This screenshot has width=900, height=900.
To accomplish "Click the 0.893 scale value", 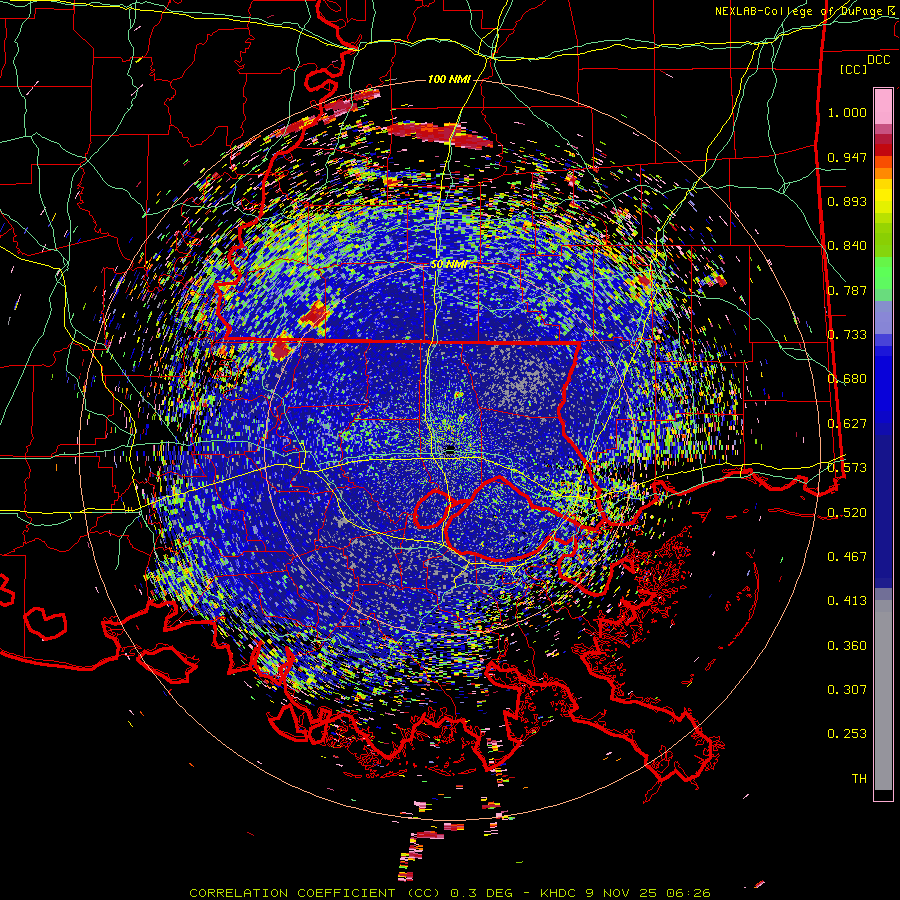I will (847, 201).
